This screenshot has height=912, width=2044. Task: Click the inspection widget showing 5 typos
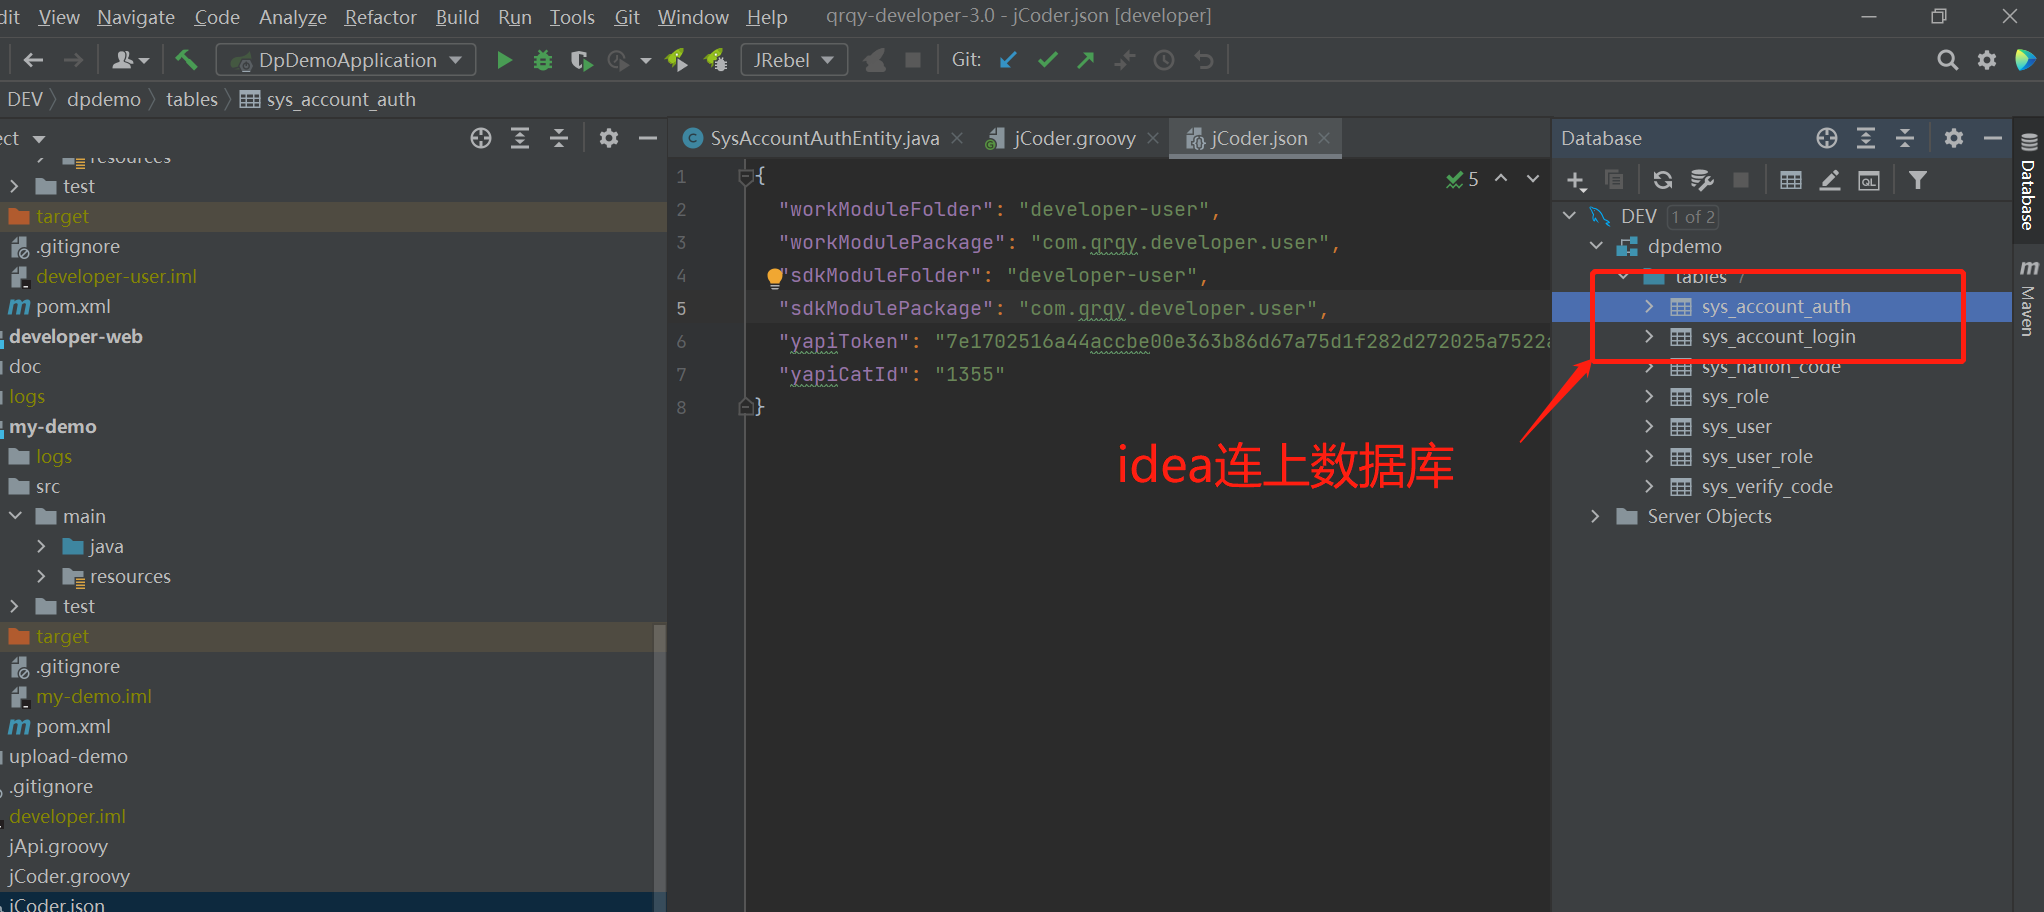pos(1462,179)
